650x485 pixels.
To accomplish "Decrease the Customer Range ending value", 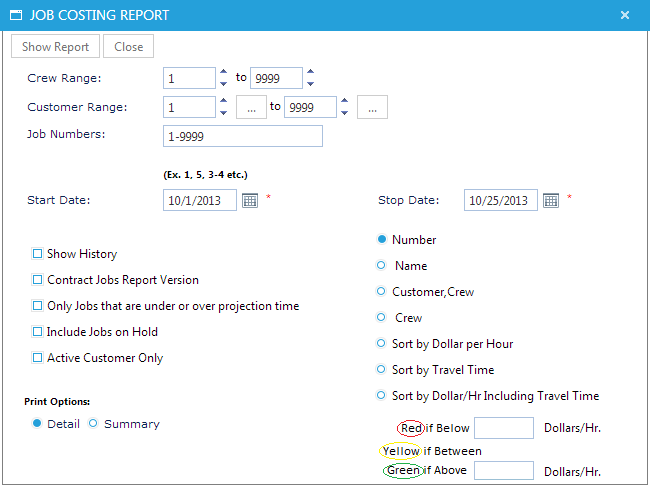I will click(344, 113).
